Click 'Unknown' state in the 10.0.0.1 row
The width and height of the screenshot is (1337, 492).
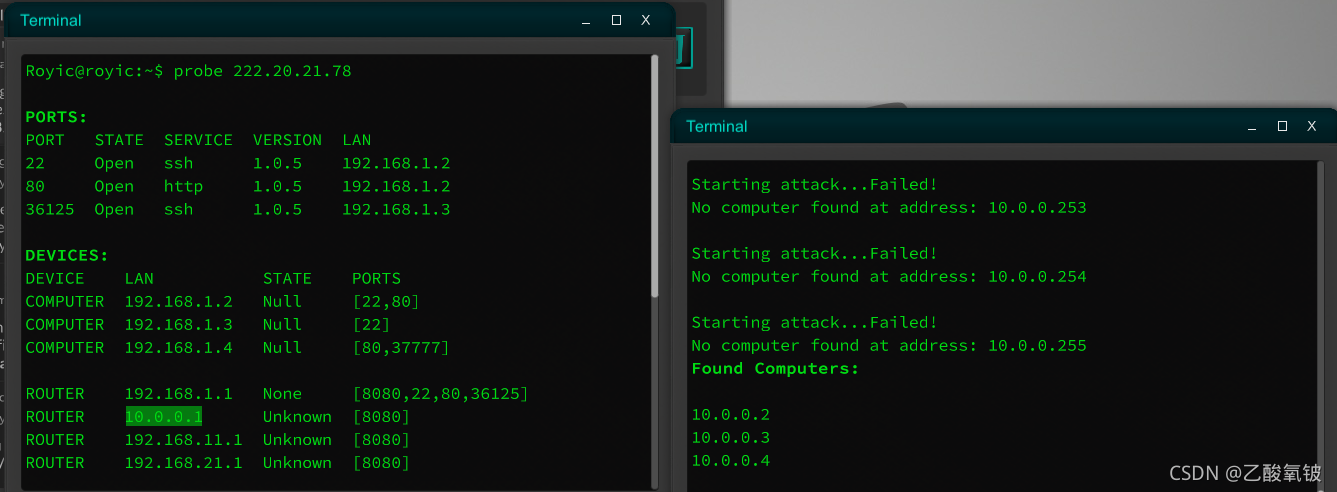(297, 416)
